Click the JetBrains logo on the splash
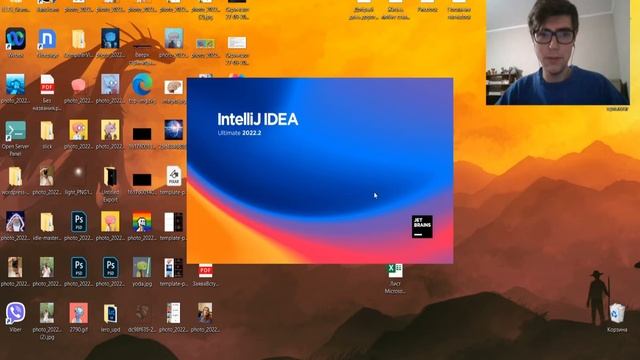This screenshot has height=360, width=640. click(x=422, y=227)
